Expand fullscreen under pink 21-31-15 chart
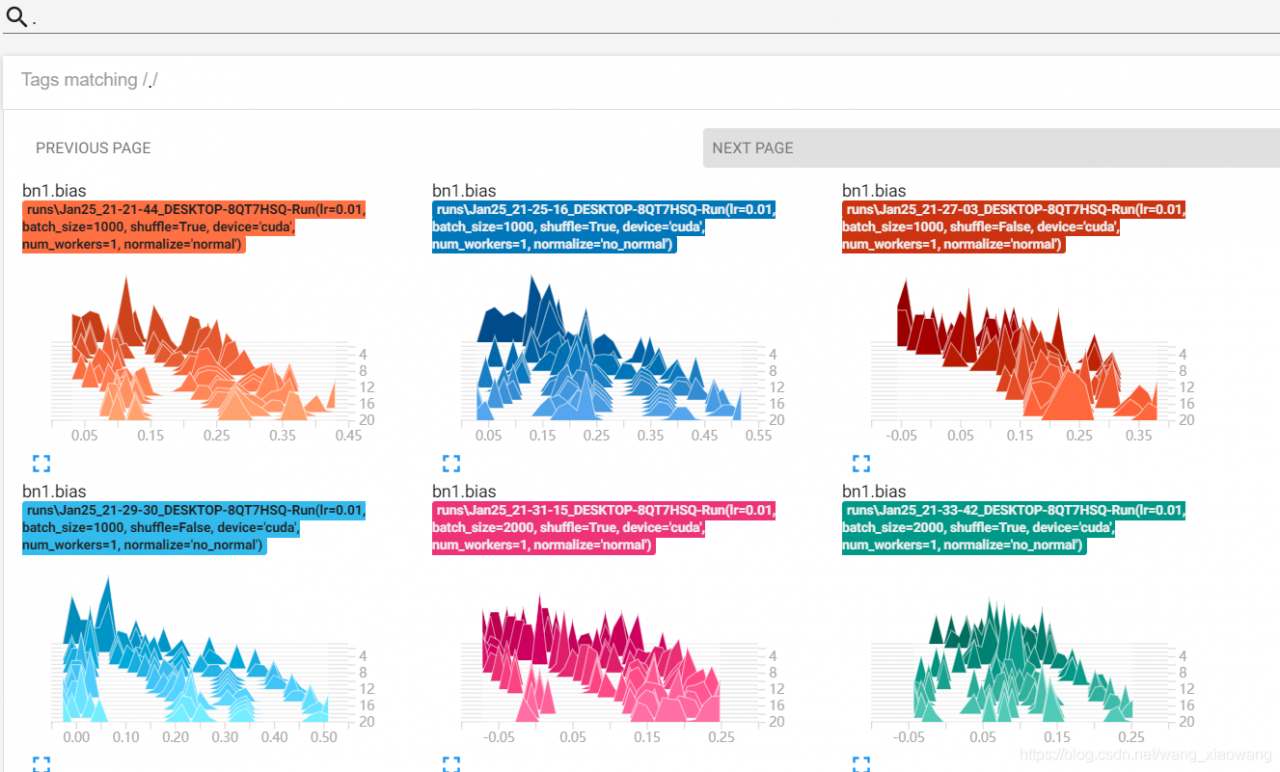The width and height of the screenshot is (1280, 772). 451,763
